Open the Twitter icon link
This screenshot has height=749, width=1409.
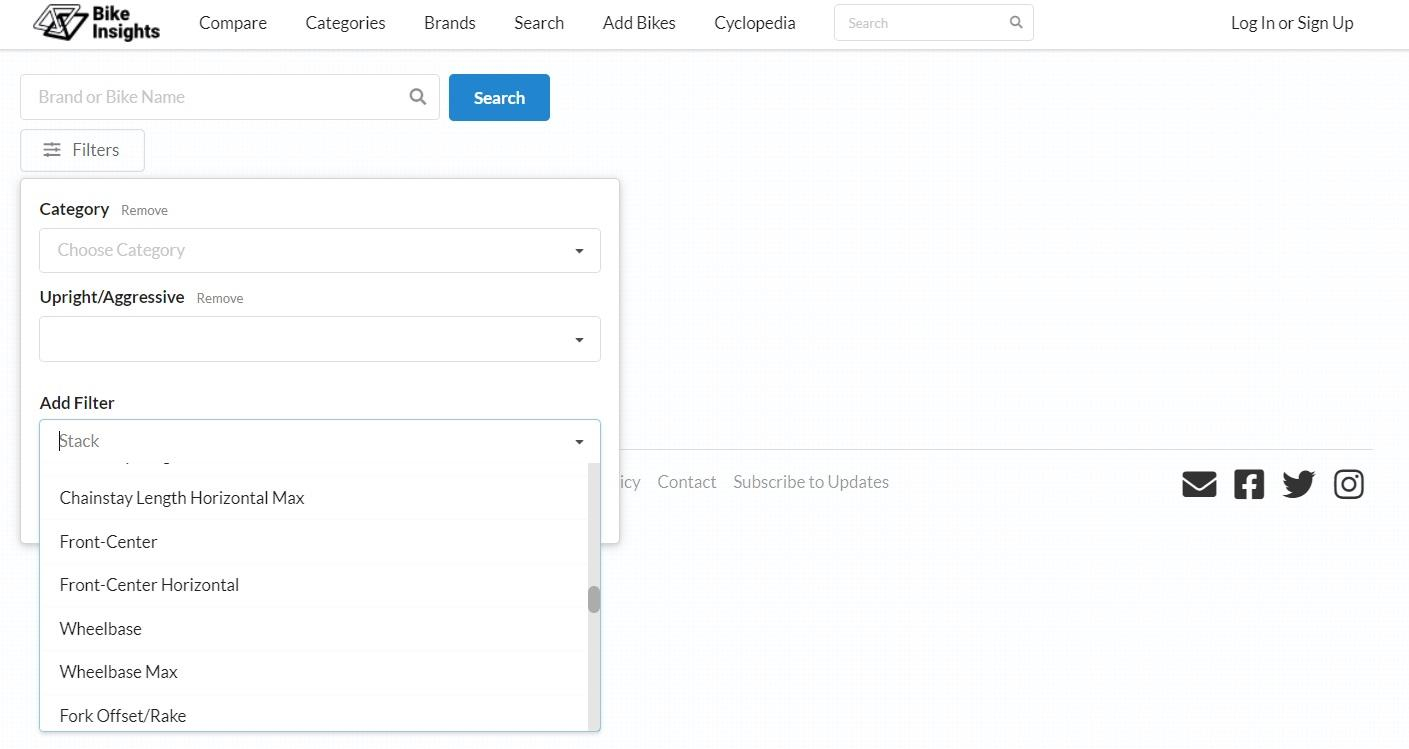click(1299, 484)
